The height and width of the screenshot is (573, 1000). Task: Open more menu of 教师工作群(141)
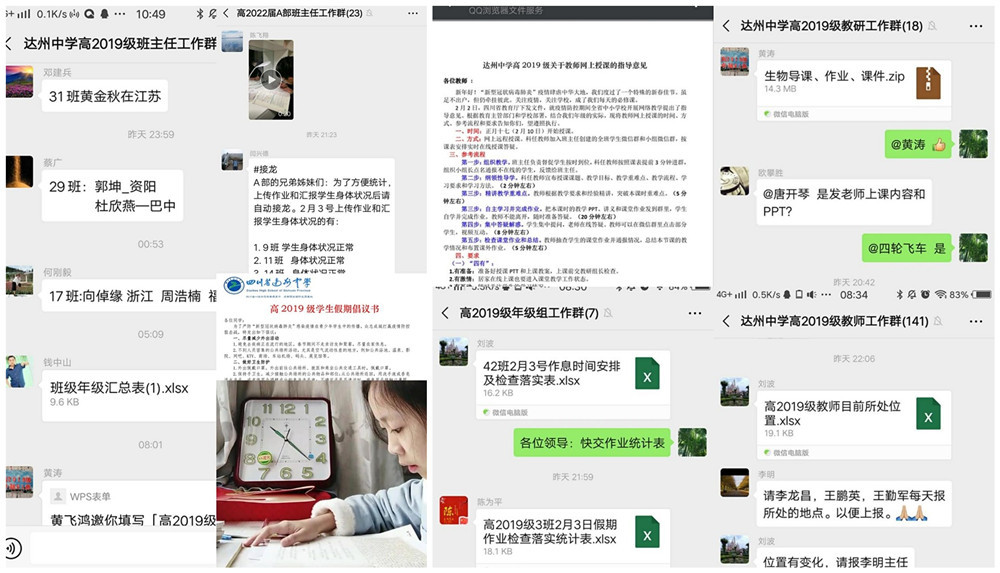click(x=976, y=321)
